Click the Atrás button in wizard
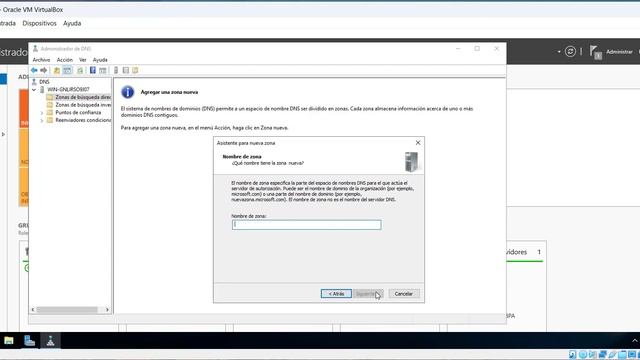640x360 pixels. tap(336, 294)
